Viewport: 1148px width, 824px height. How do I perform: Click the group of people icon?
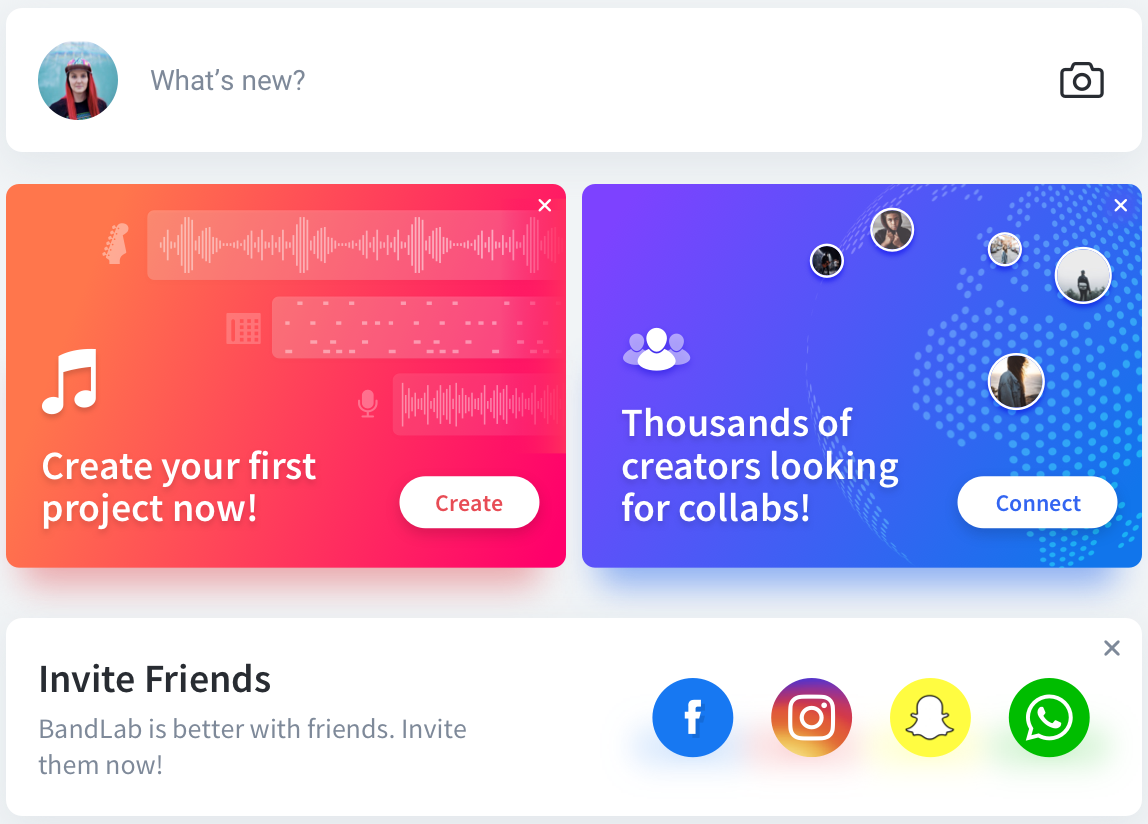point(656,349)
